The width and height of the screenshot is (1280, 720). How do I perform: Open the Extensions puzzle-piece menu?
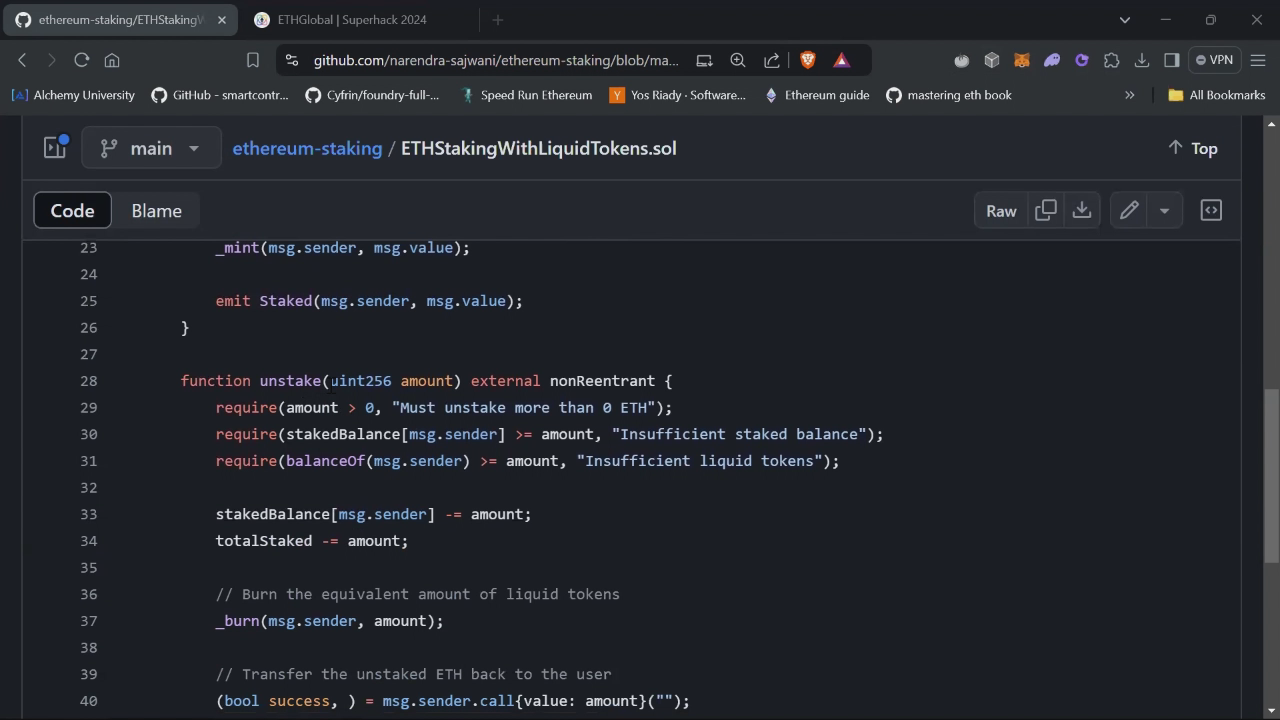point(1111,60)
